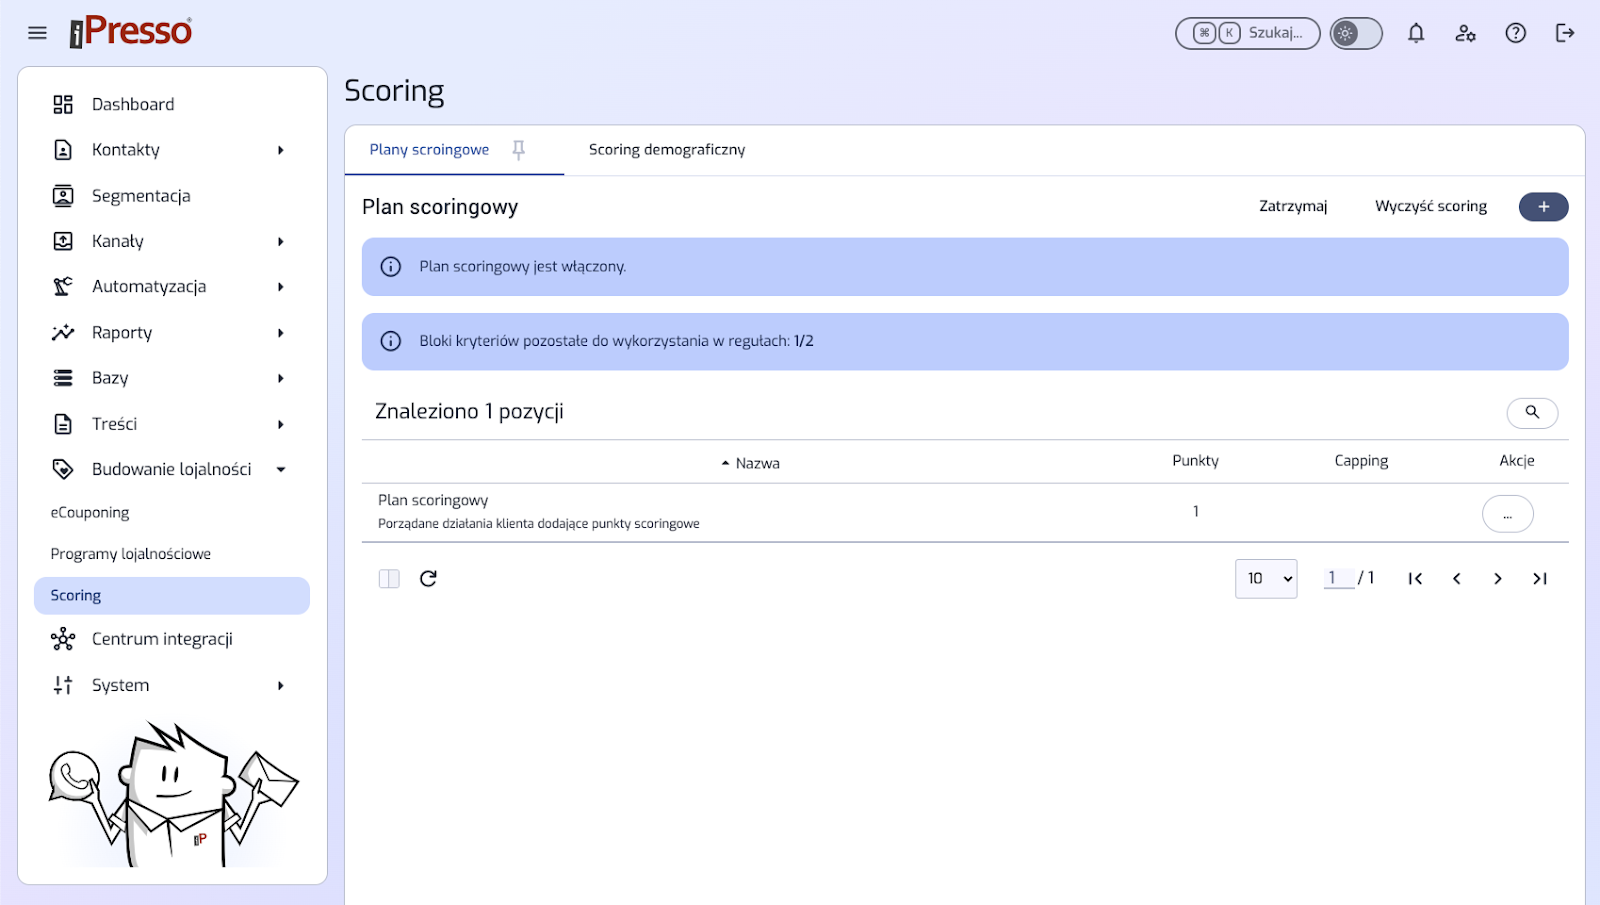The width and height of the screenshot is (1600, 905).
Task: Toggle the column layout icon below table
Action: (389, 578)
